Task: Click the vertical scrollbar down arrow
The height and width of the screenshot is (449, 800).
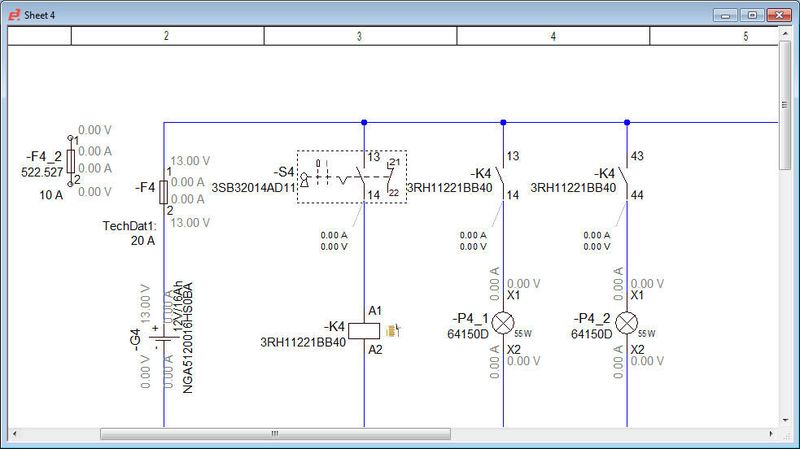Action: [785, 418]
